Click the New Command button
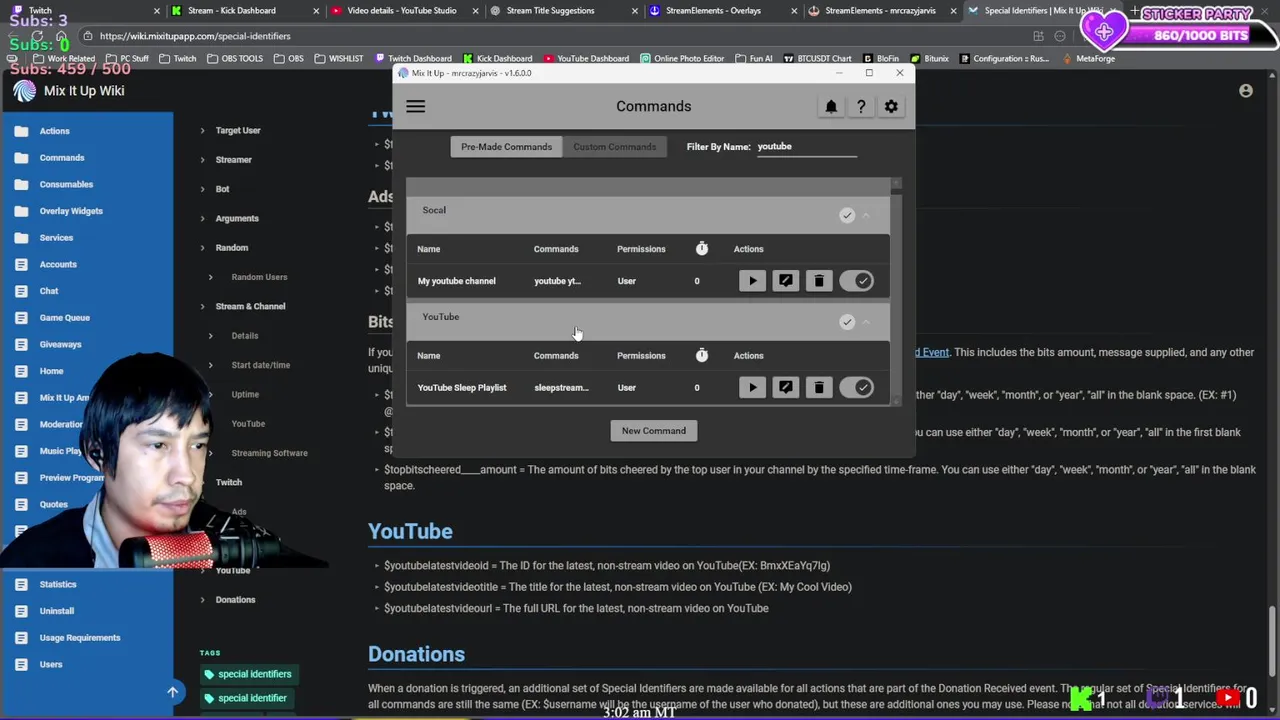This screenshot has height=720, width=1280. pos(654,431)
